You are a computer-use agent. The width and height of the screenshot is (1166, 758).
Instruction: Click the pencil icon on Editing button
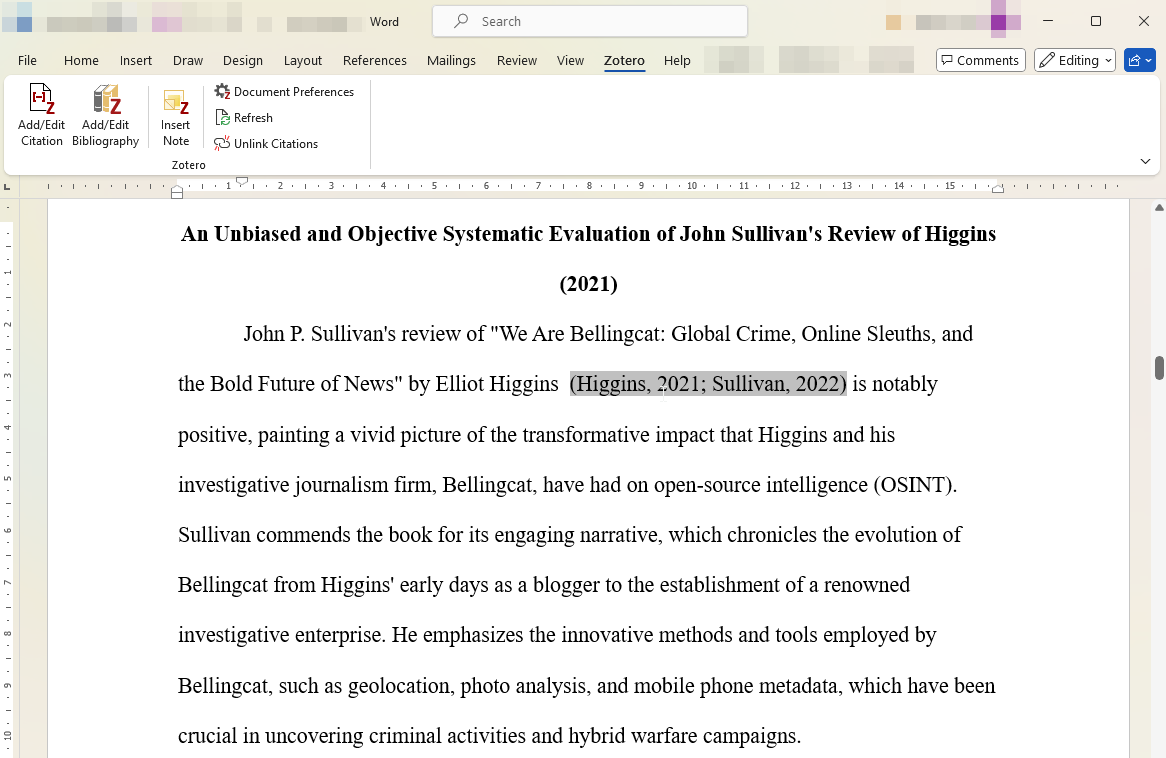1047,60
